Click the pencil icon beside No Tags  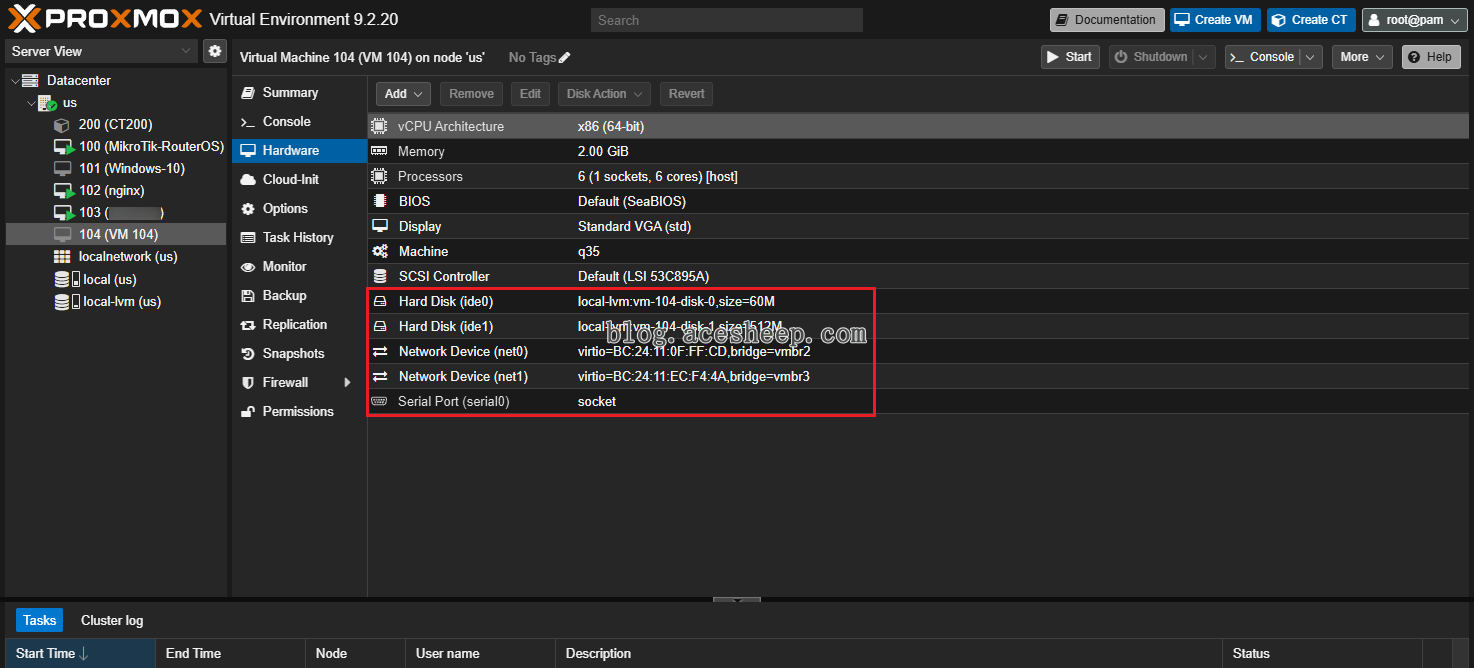[x=564, y=58]
